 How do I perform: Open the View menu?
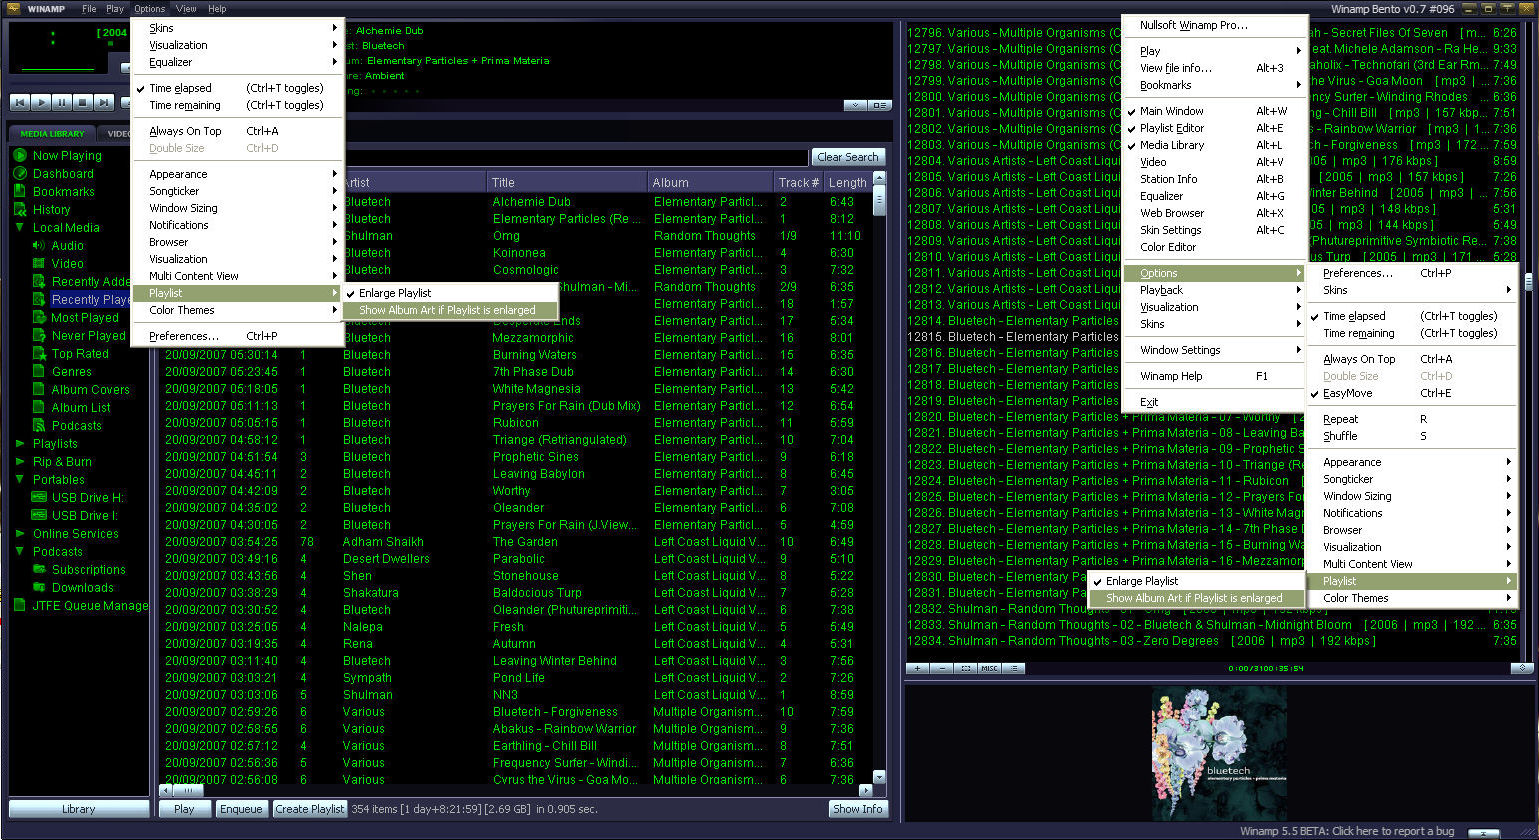click(186, 9)
